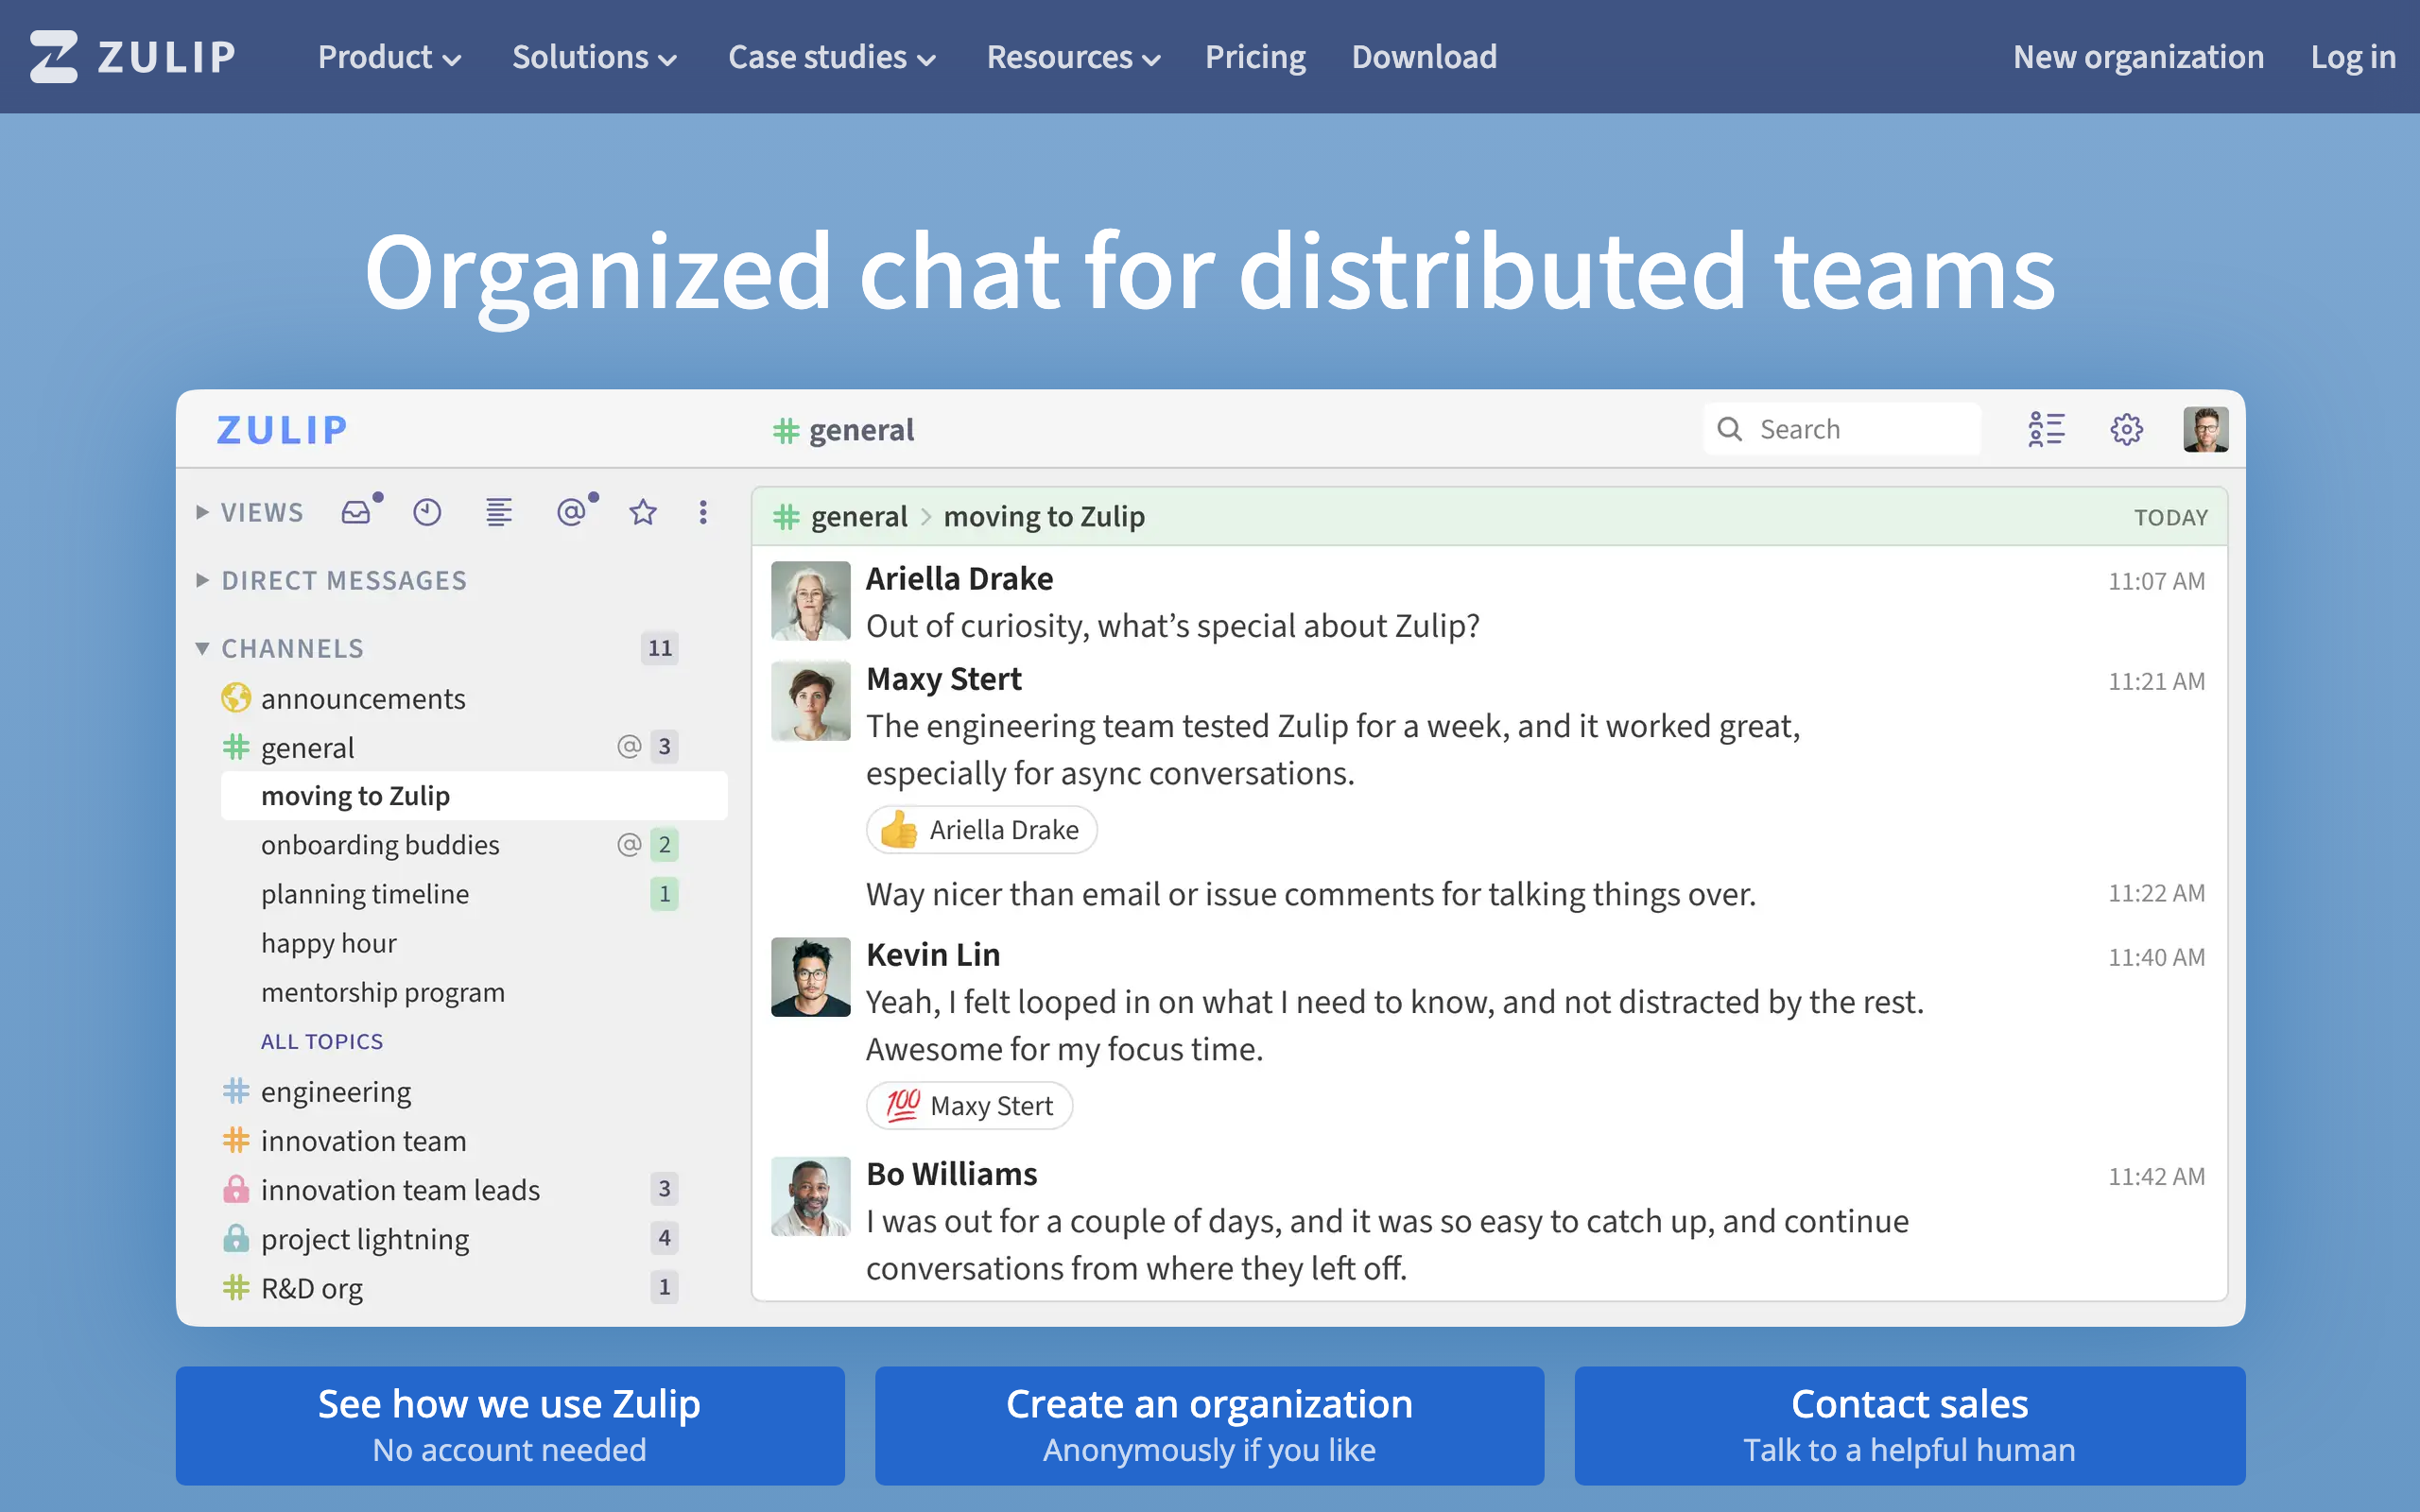This screenshot has width=2420, height=1512.
Task: Click the Recent conversations clock icon
Action: point(427,513)
